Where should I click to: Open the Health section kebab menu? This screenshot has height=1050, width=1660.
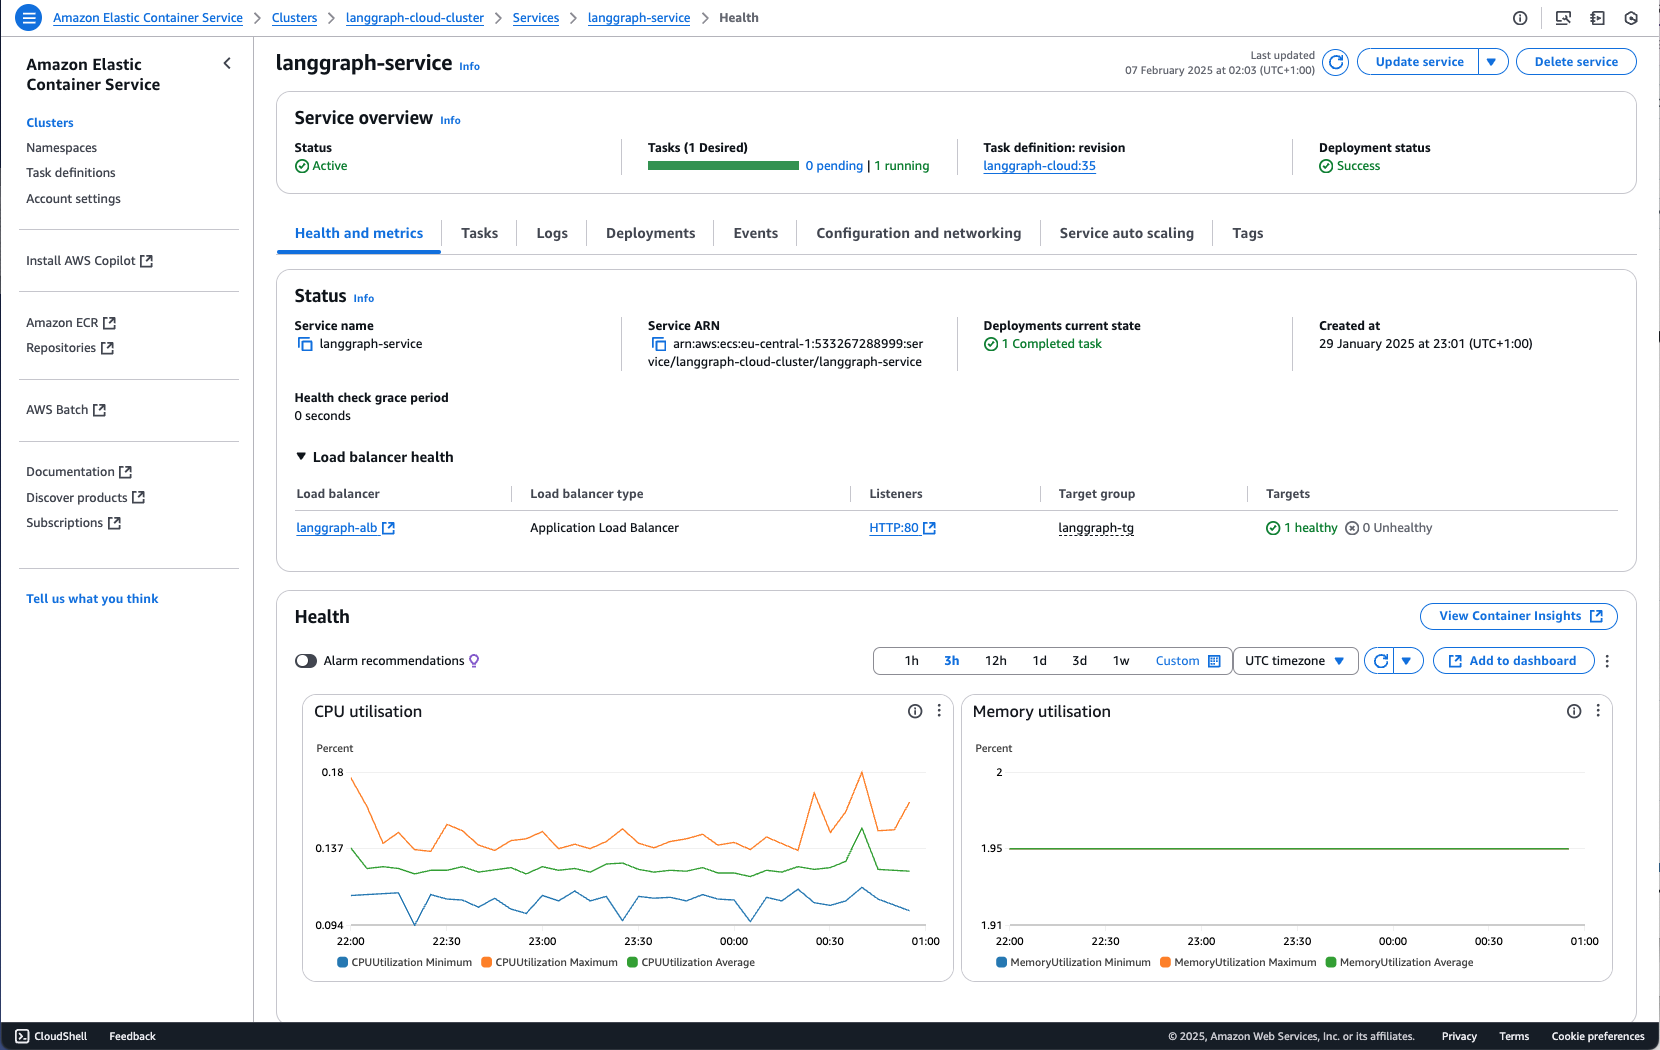(x=1607, y=661)
